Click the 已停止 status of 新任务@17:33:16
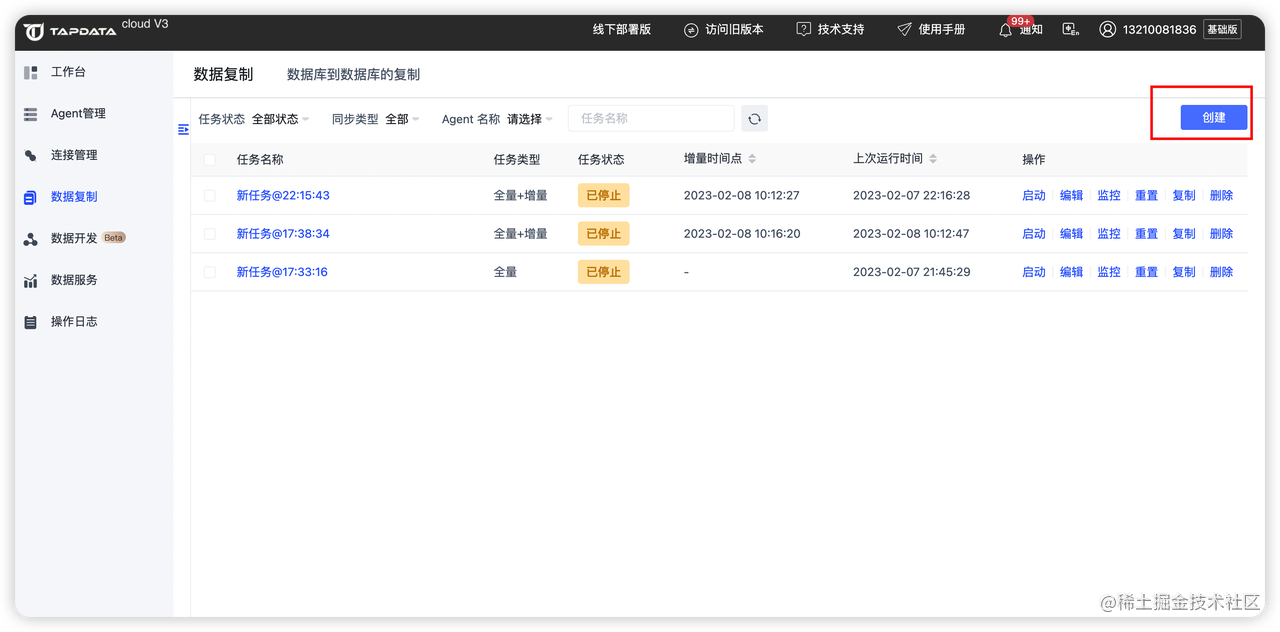 603,271
